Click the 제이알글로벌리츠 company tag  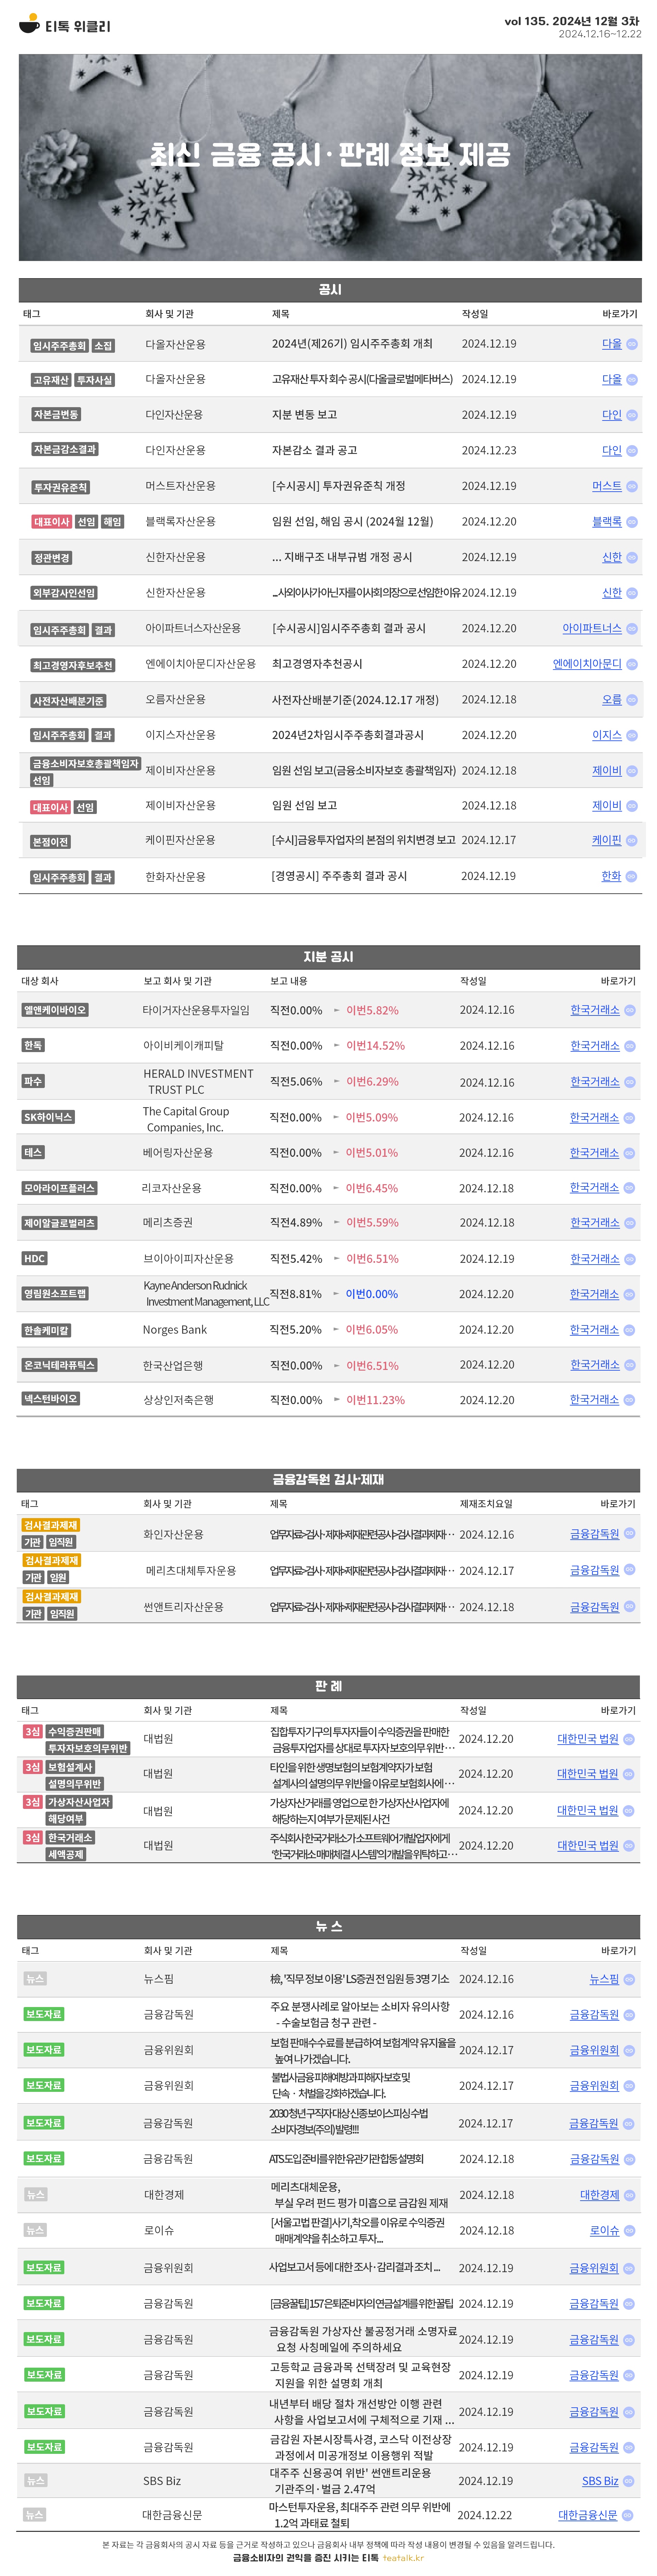point(59,1223)
